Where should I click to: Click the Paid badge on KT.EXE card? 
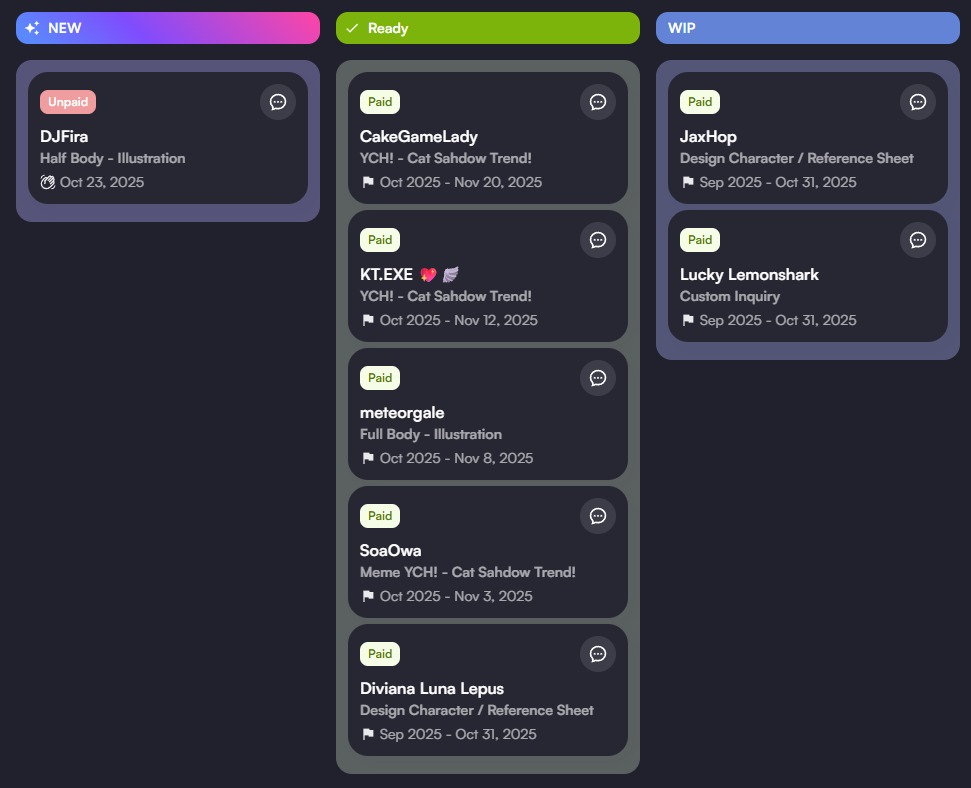point(380,240)
